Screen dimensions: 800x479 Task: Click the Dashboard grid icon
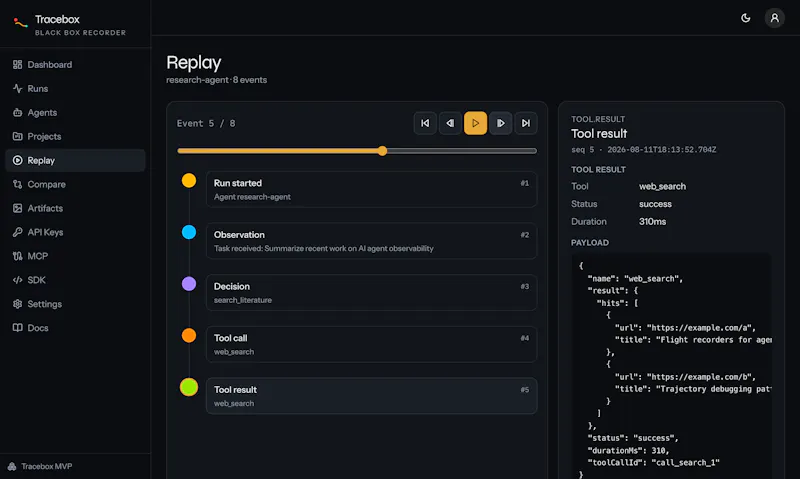pyautogui.click(x=17, y=64)
